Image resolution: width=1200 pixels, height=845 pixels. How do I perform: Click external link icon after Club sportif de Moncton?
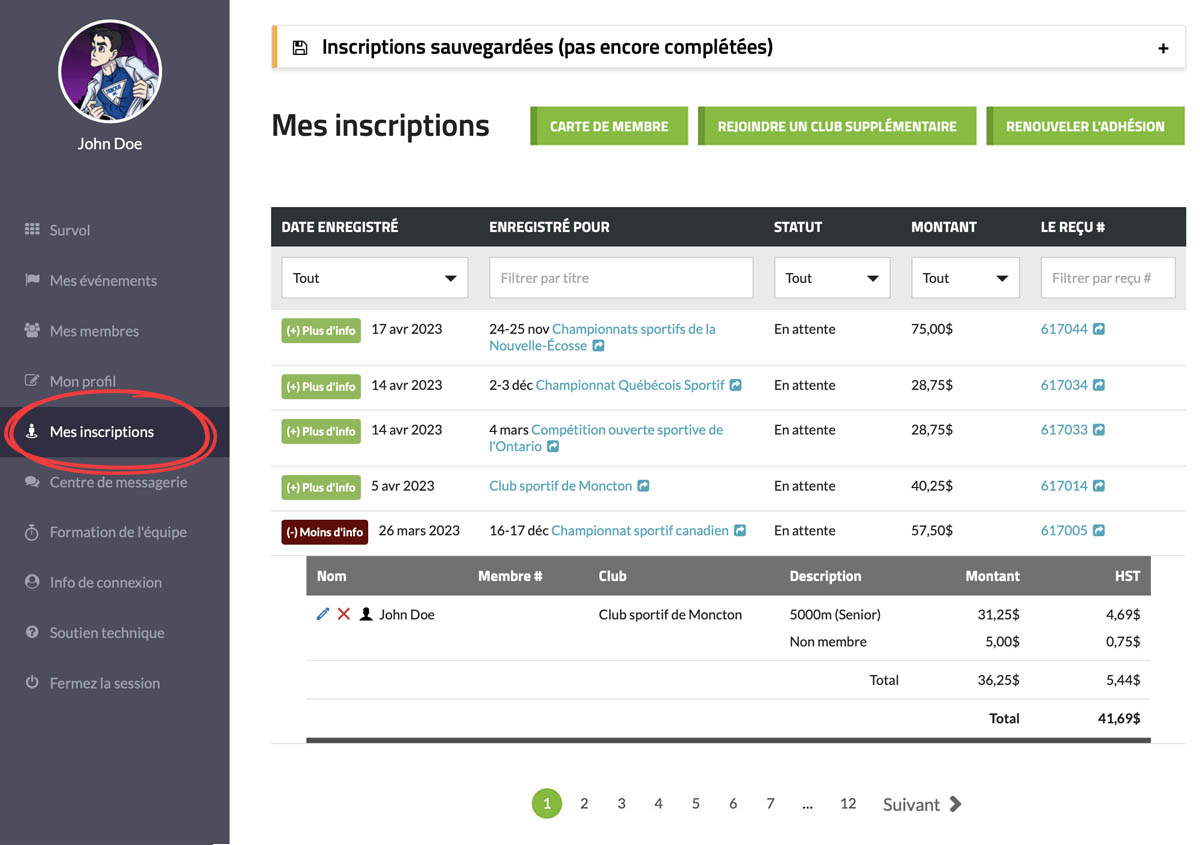643,486
